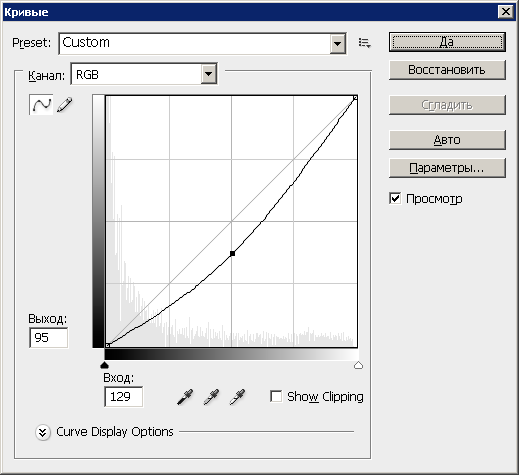This screenshot has width=519, height=475.
Task: Open Параметры options button
Action: coord(447,168)
